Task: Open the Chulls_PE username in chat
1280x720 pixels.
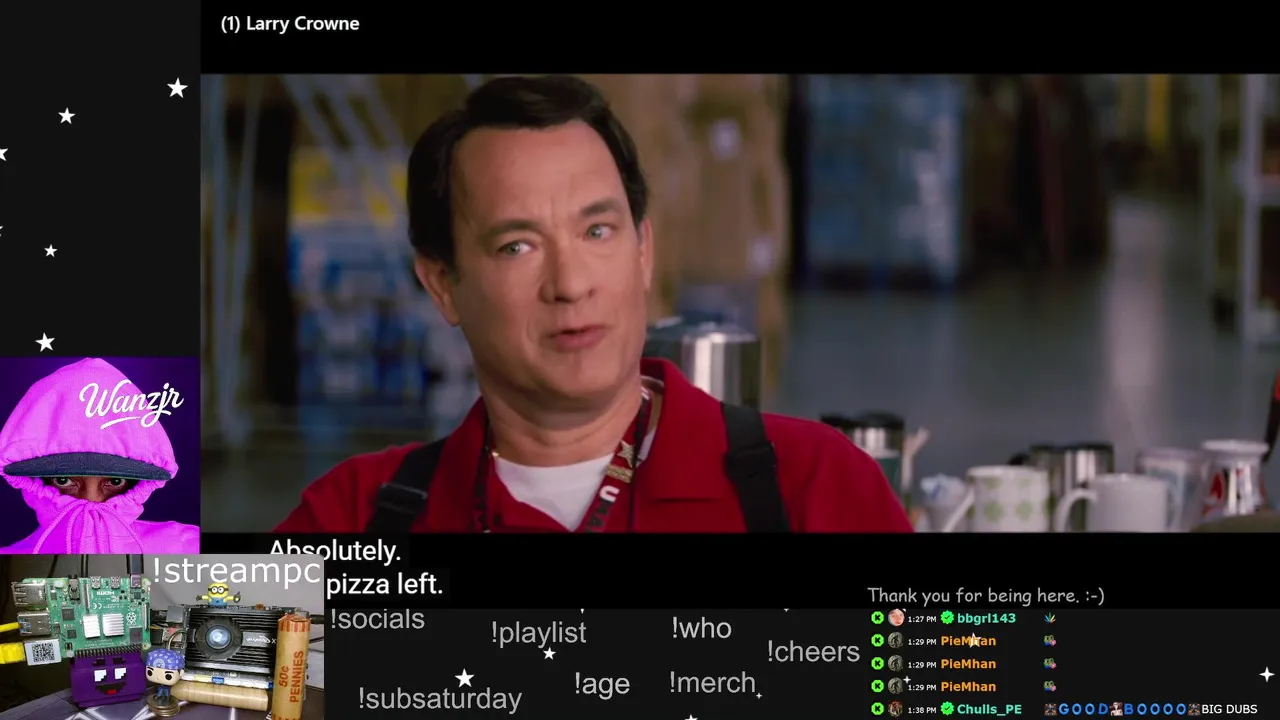Action: 989,709
